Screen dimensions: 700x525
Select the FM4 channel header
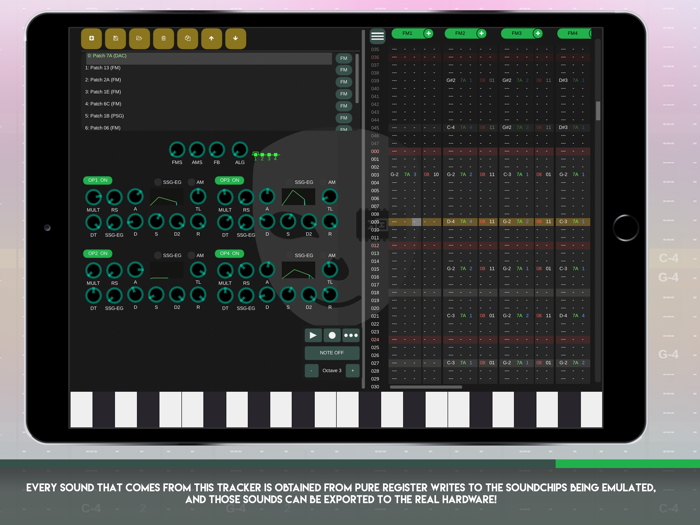pos(573,33)
